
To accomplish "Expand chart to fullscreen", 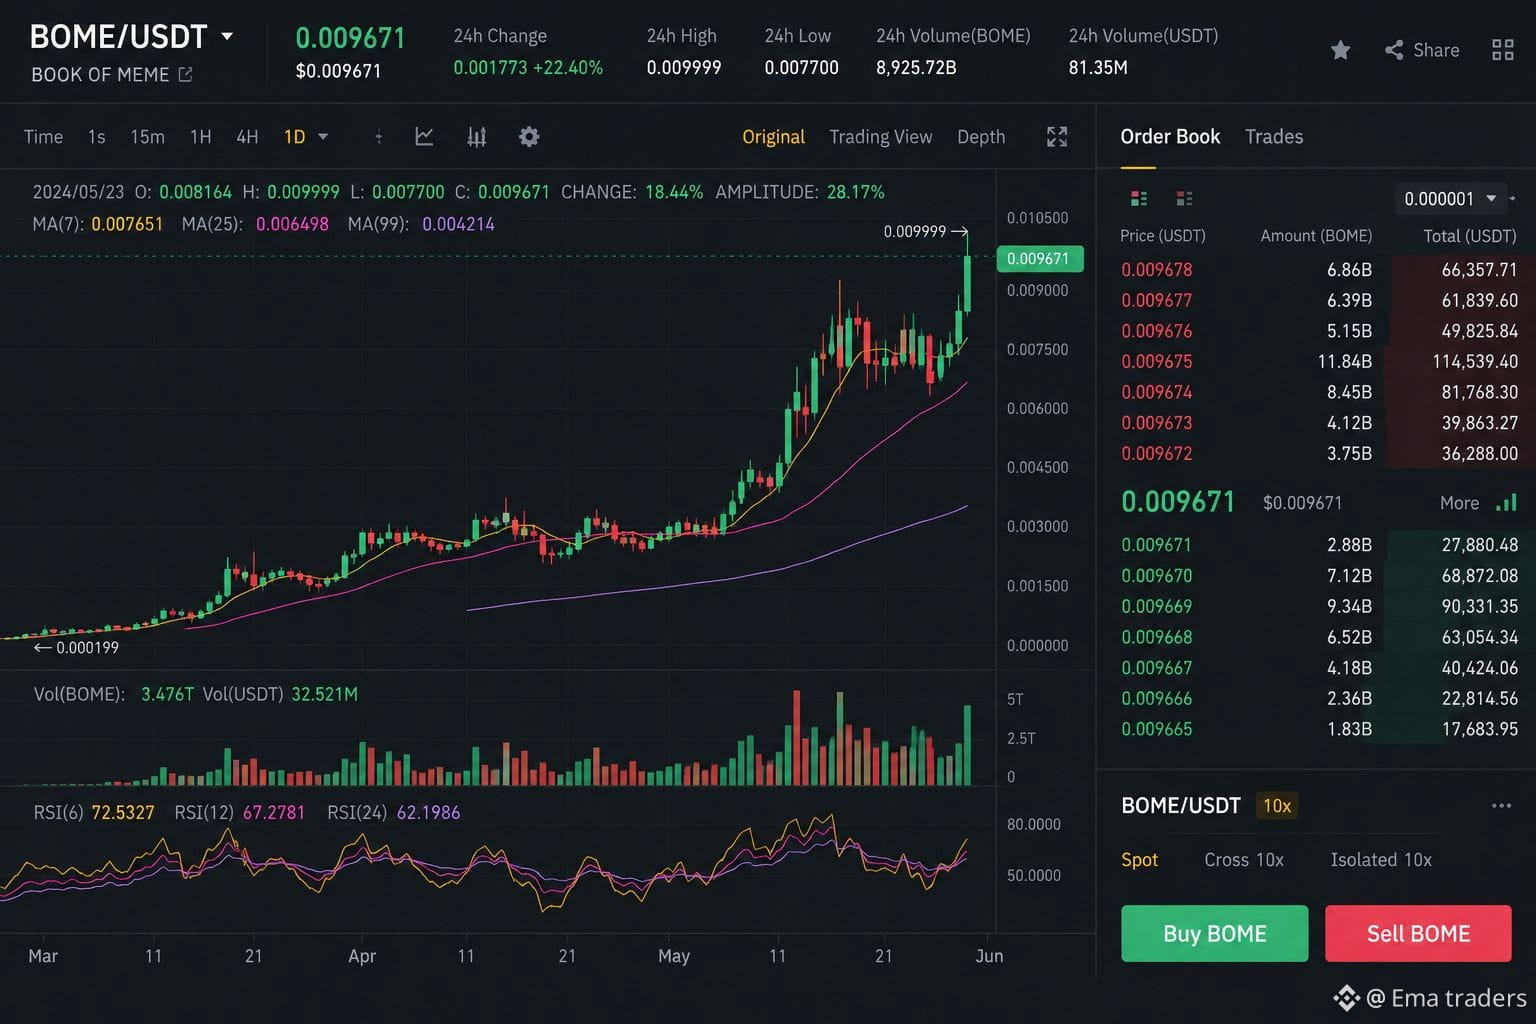I will point(1057,137).
